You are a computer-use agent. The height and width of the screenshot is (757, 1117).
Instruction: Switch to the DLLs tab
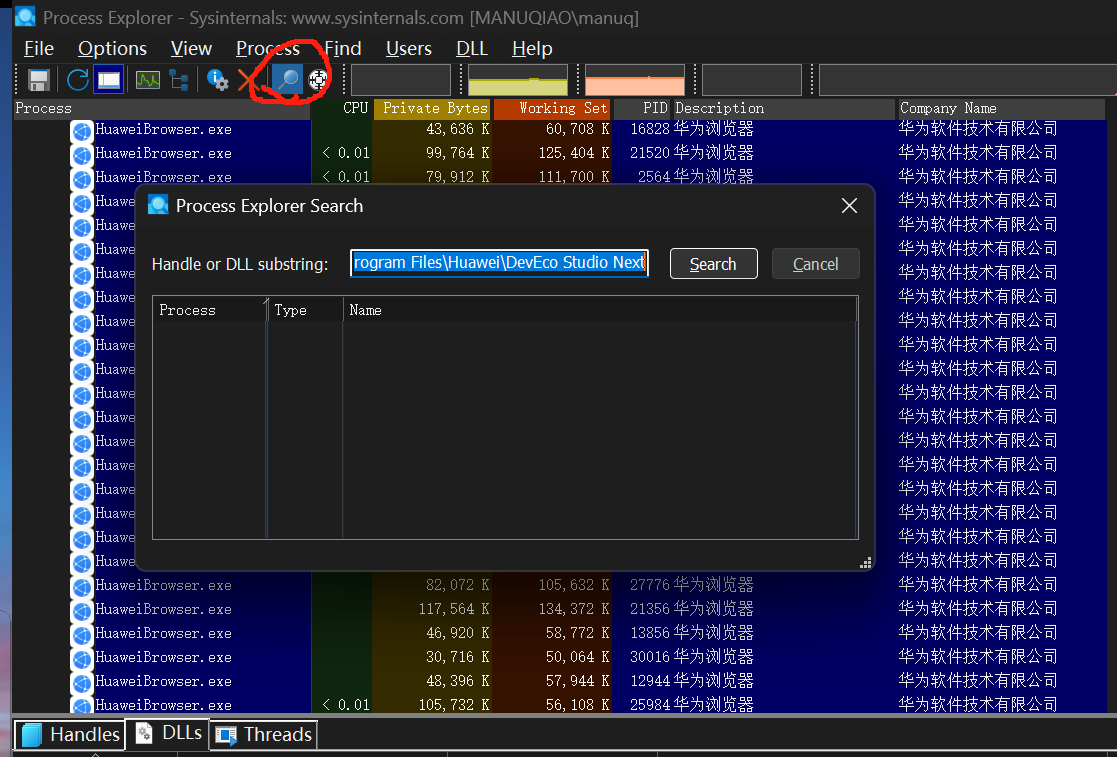tap(168, 733)
